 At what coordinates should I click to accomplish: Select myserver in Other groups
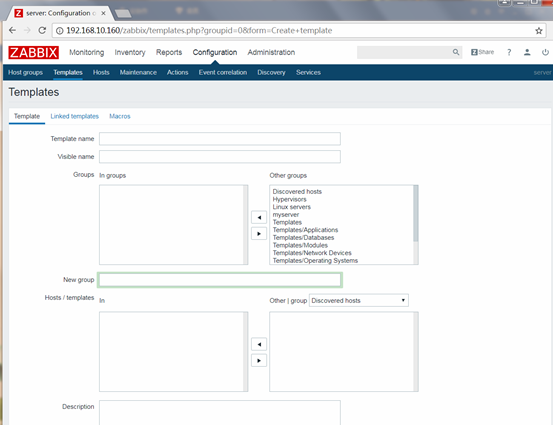coord(286,215)
